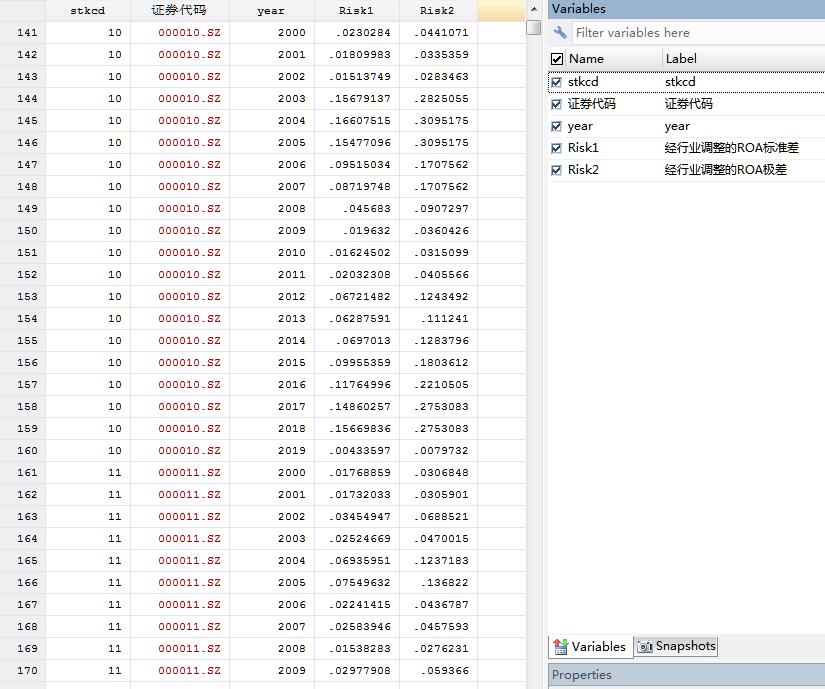Click the data grid scroll up arrow

534,9
